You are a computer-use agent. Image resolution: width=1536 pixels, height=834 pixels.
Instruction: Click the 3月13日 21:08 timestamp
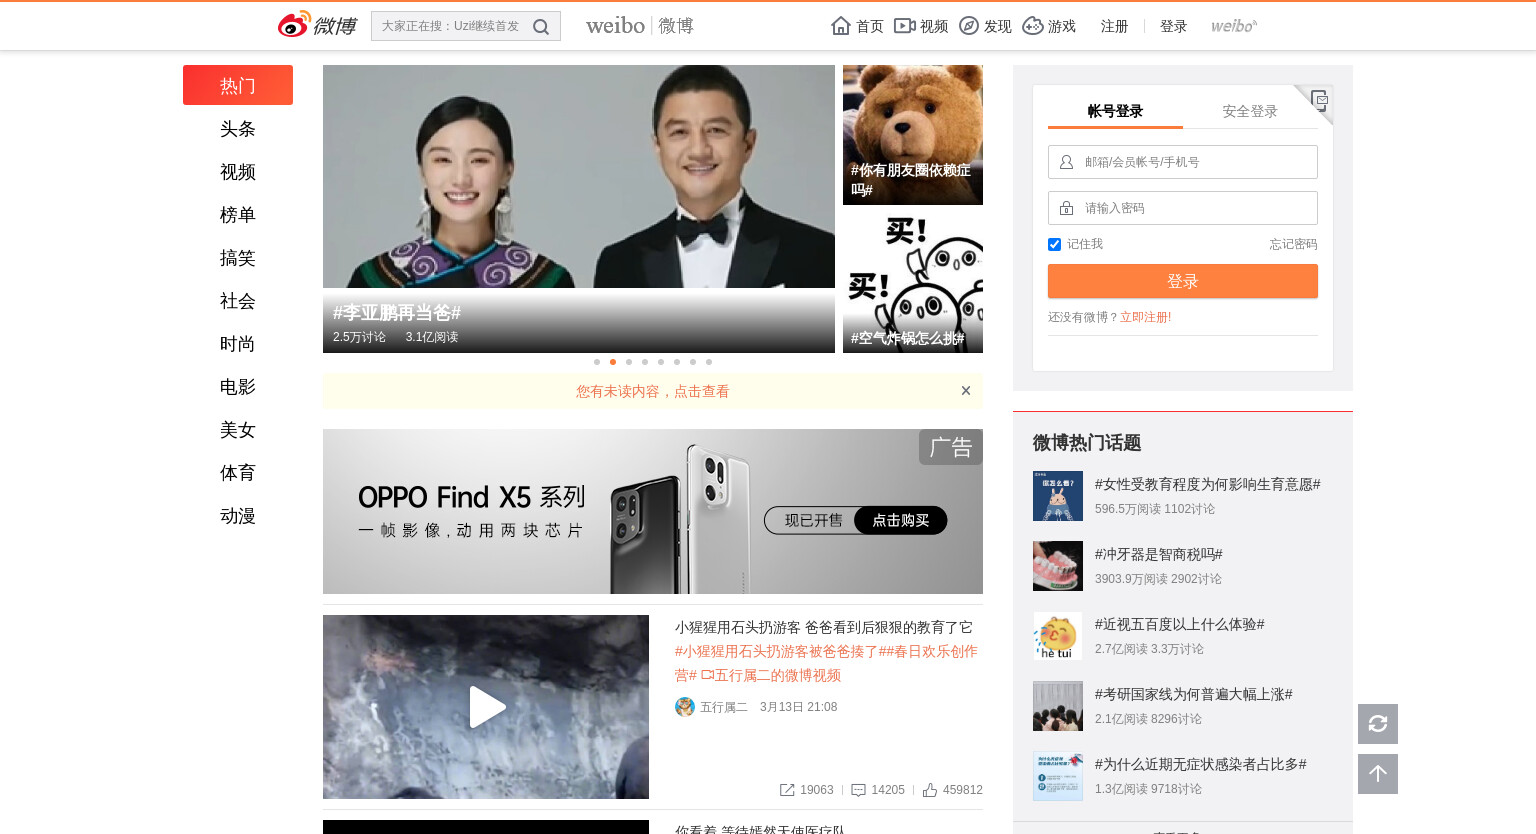[x=798, y=707]
